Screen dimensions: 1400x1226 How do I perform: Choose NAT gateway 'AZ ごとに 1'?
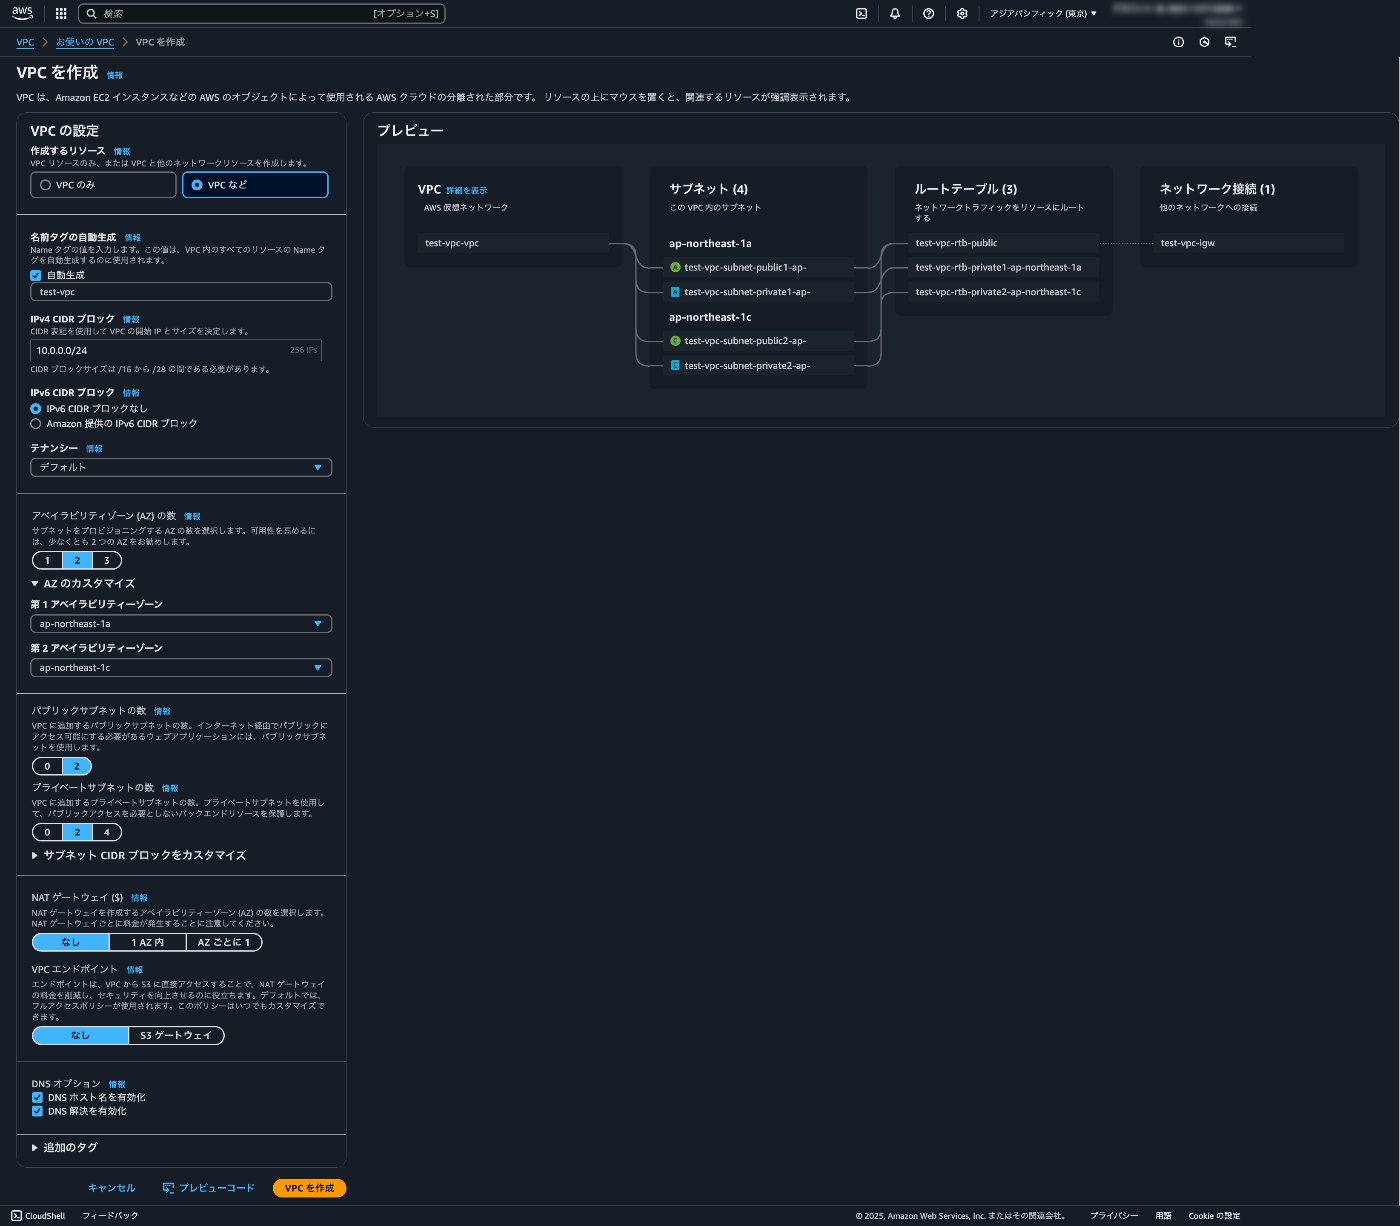click(x=224, y=942)
